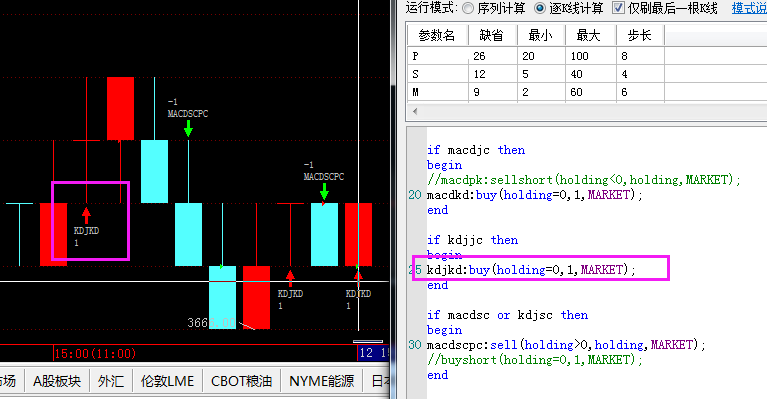The height and width of the screenshot is (399, 767).
Task: Click line number 20 in code gutter
Action: pyautogui.click(x=415, y=195)
